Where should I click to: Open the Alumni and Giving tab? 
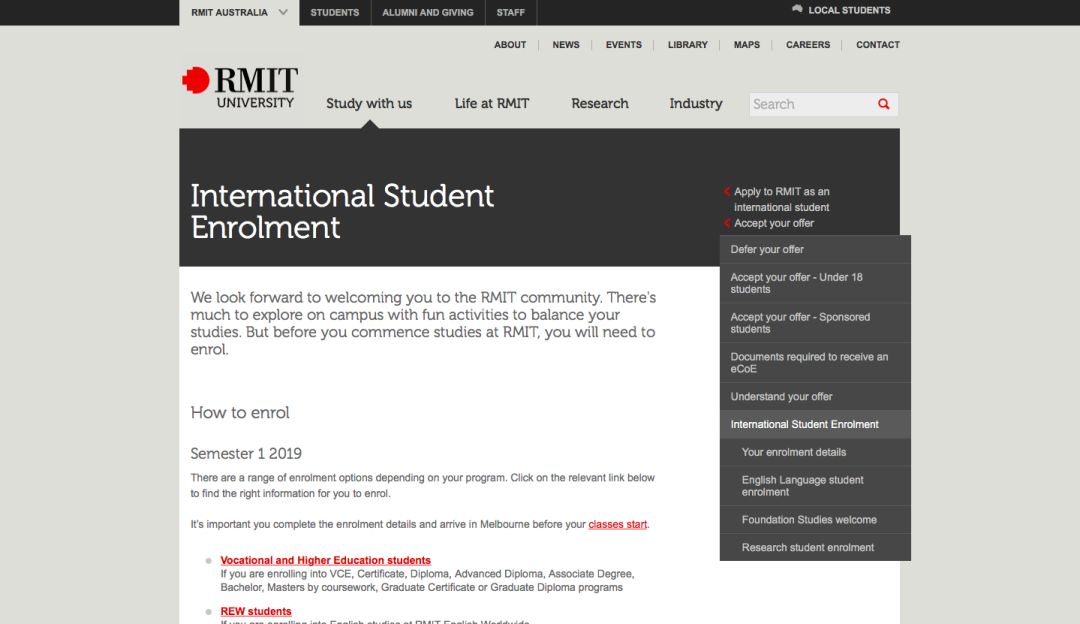(428, 12)
